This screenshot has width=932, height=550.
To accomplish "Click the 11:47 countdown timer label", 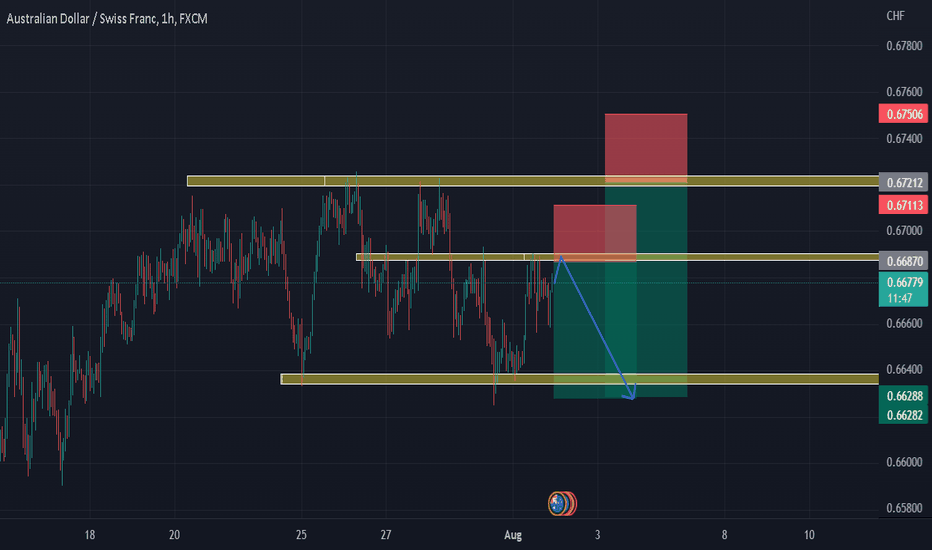I will (900, 298).
